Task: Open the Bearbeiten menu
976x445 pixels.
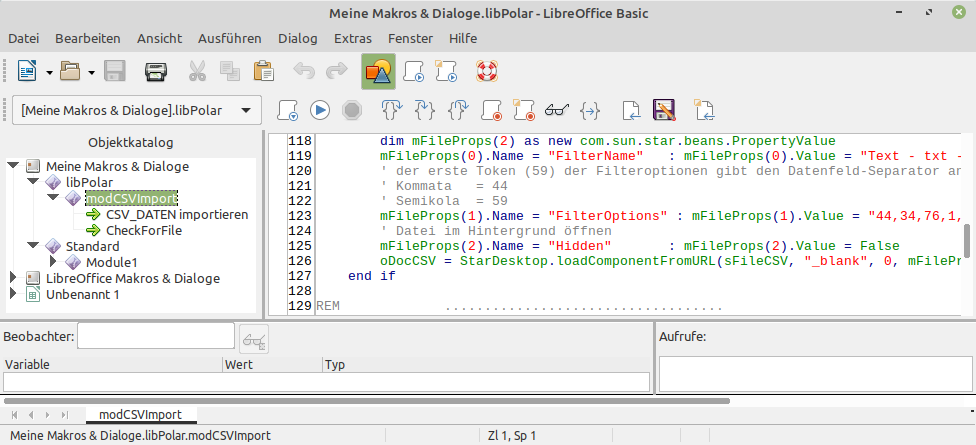Action: [x=88, y=39]
